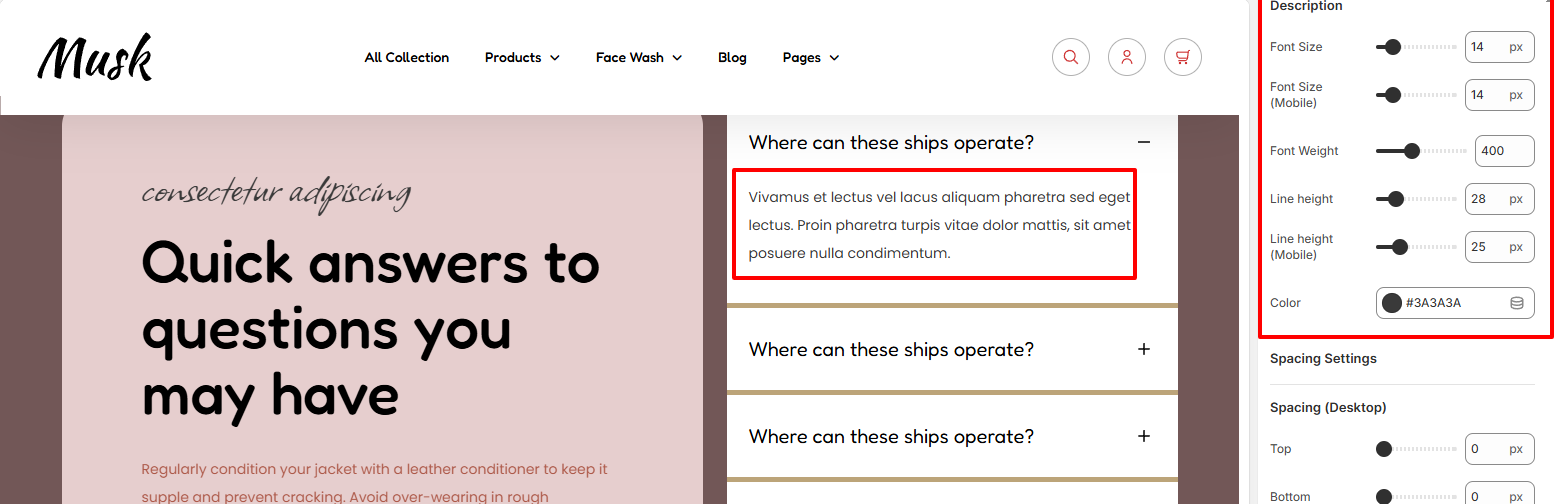This screenshot has height=504, width=1556.
Task: Open the user account icon
Action: click(x=1127, y=57)
